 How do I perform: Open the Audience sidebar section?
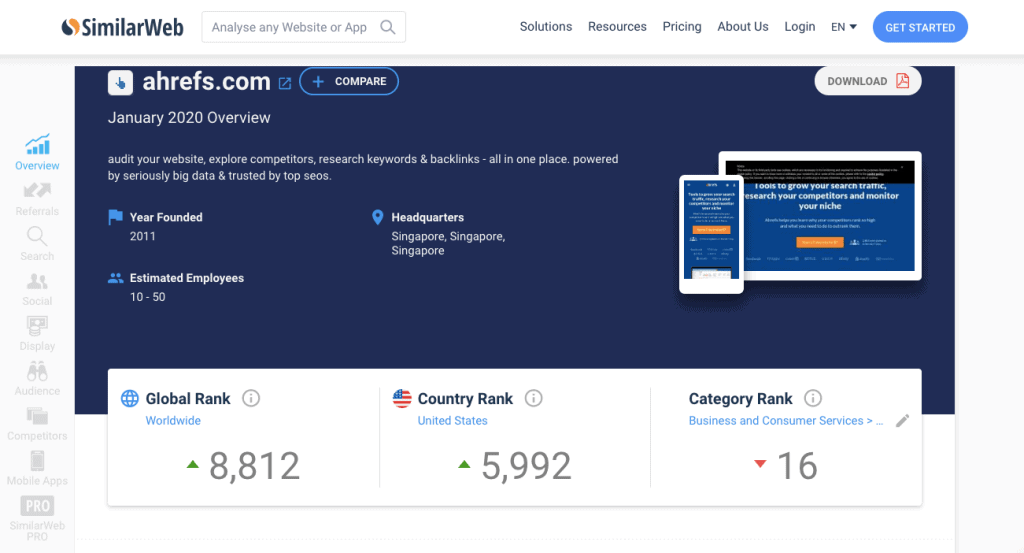click(37, 379)
